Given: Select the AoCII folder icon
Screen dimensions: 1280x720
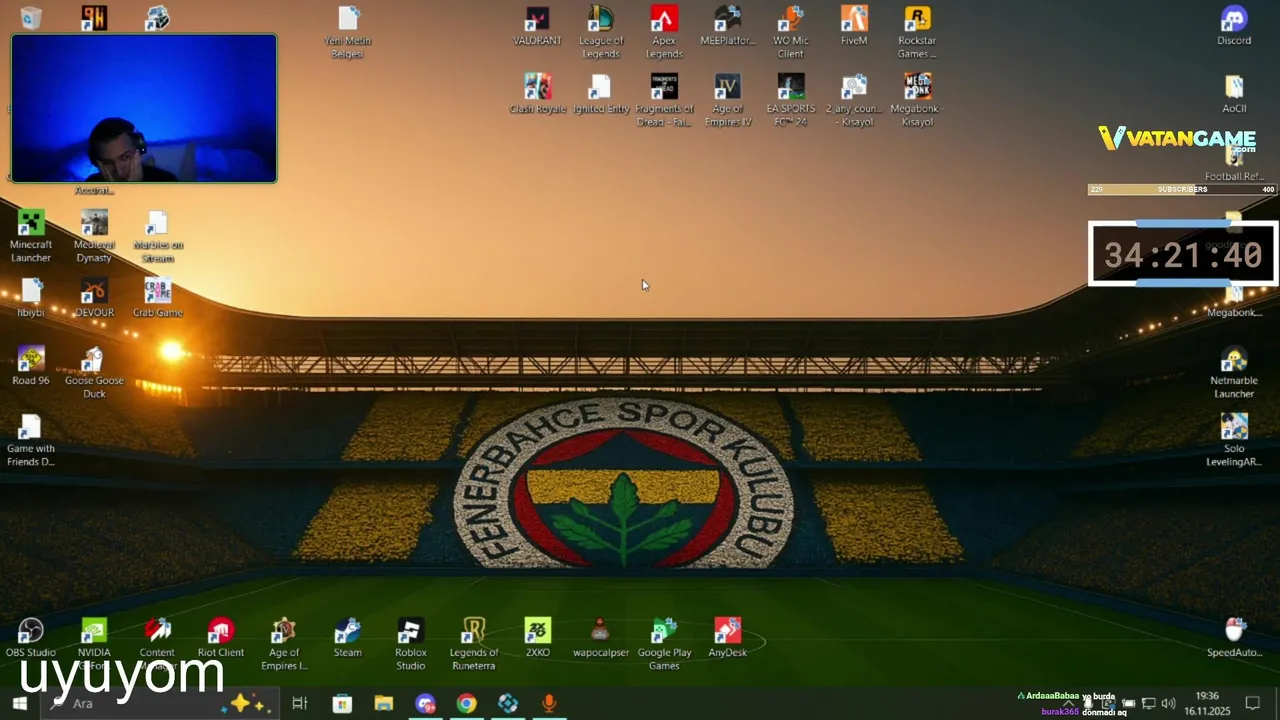Looking at the screenshot, I should [1234, 94].
